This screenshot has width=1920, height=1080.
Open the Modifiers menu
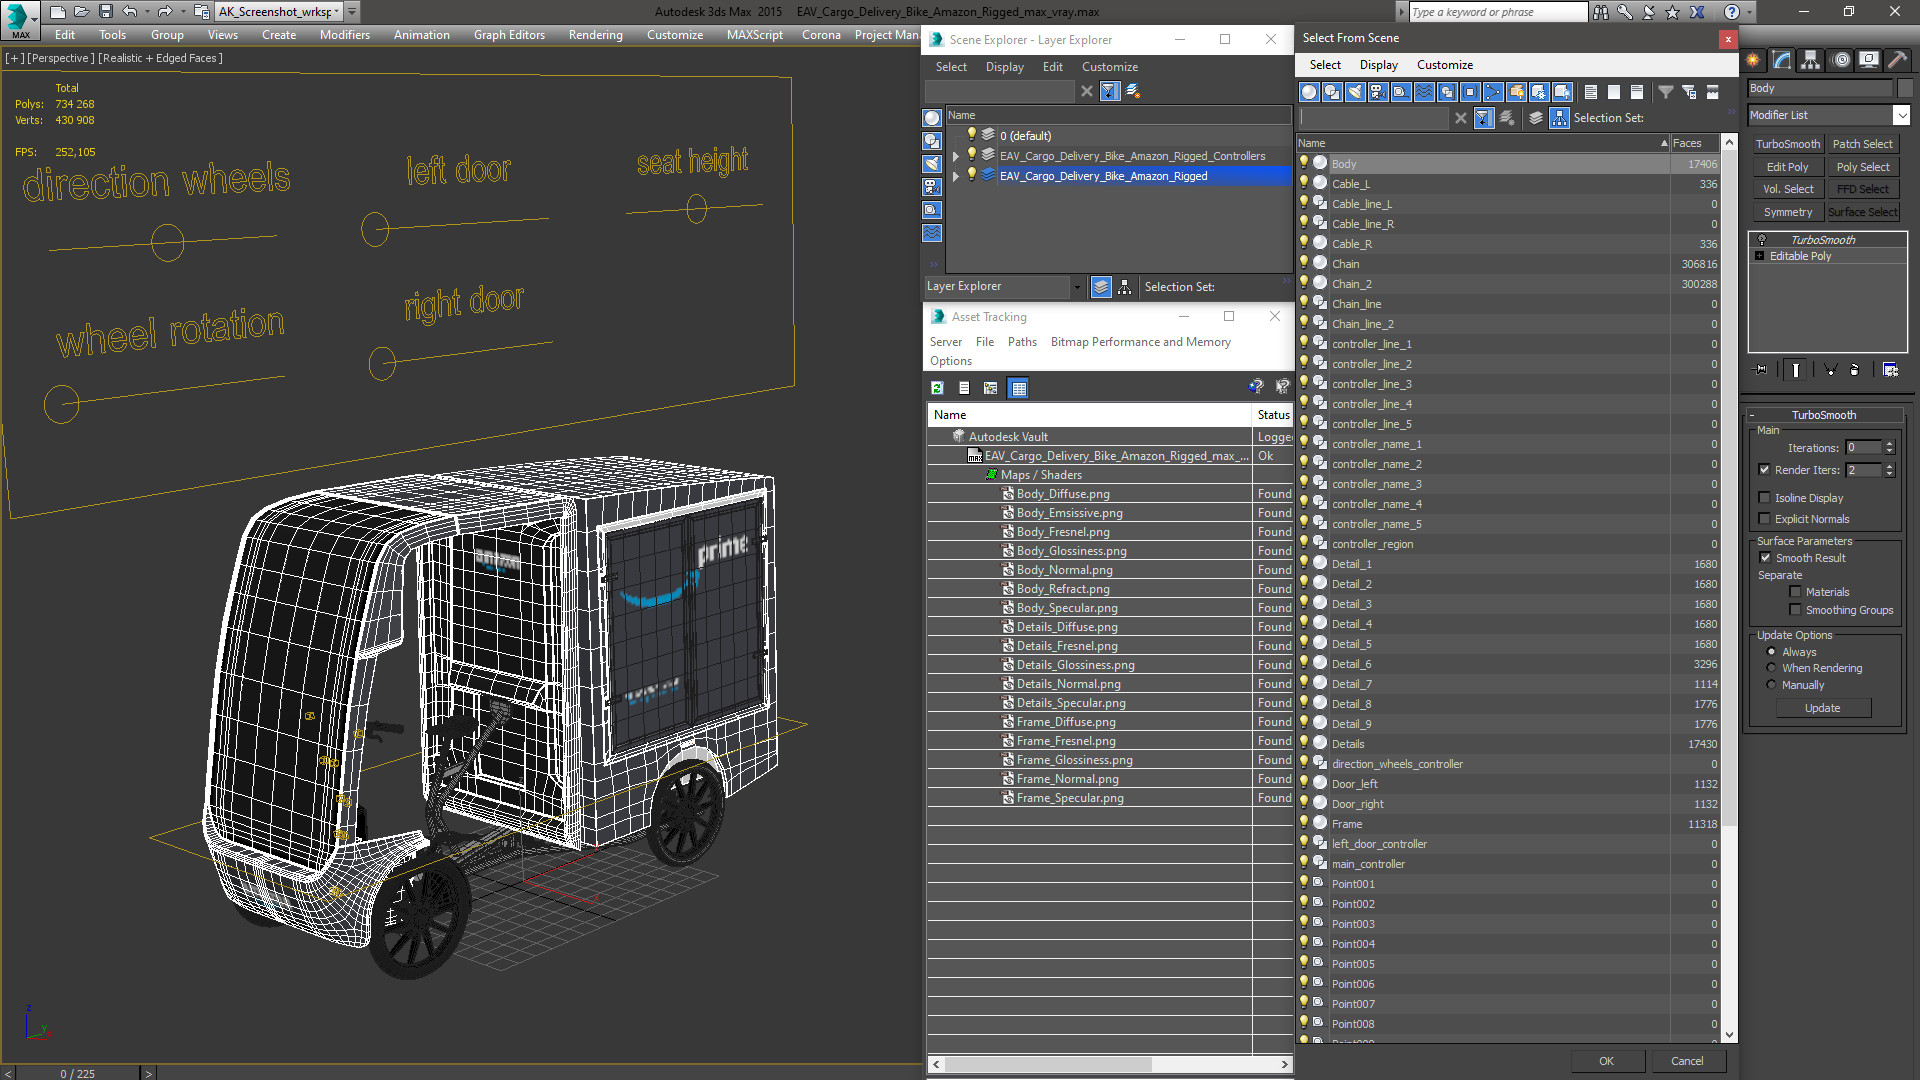(x=344, y=35)
